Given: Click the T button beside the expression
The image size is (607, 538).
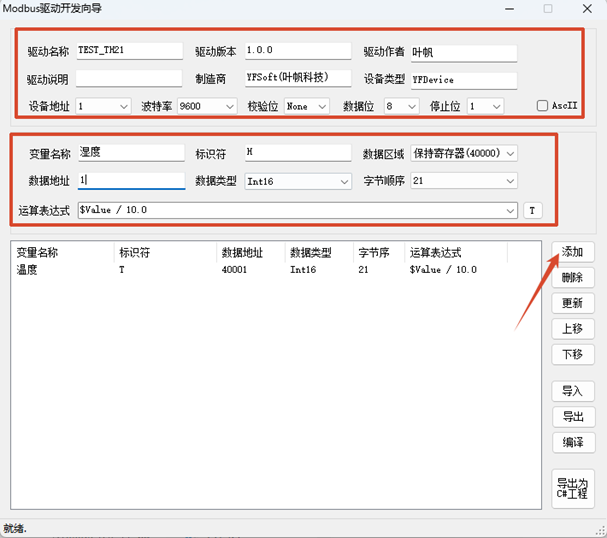Looking at the screenshot, I should (533, 211).
